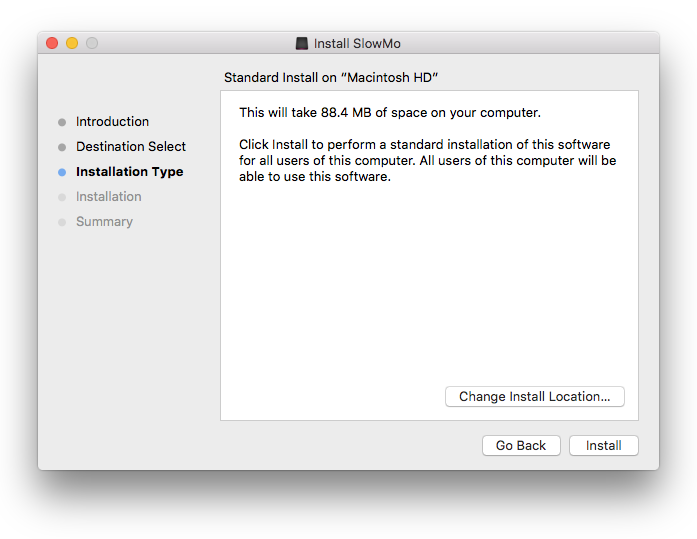Click the dimmed bullet beside Installation
Image resolution: width=697 pixels, height=539 pixels.
62,197
